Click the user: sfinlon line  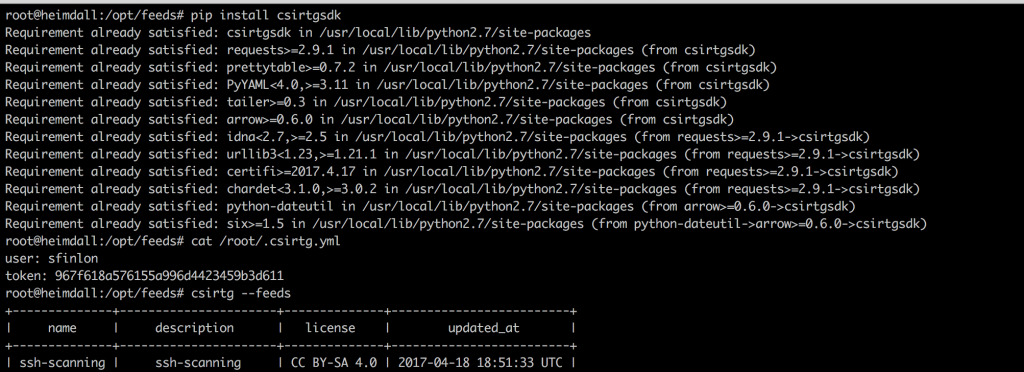(x=52, y=258)
